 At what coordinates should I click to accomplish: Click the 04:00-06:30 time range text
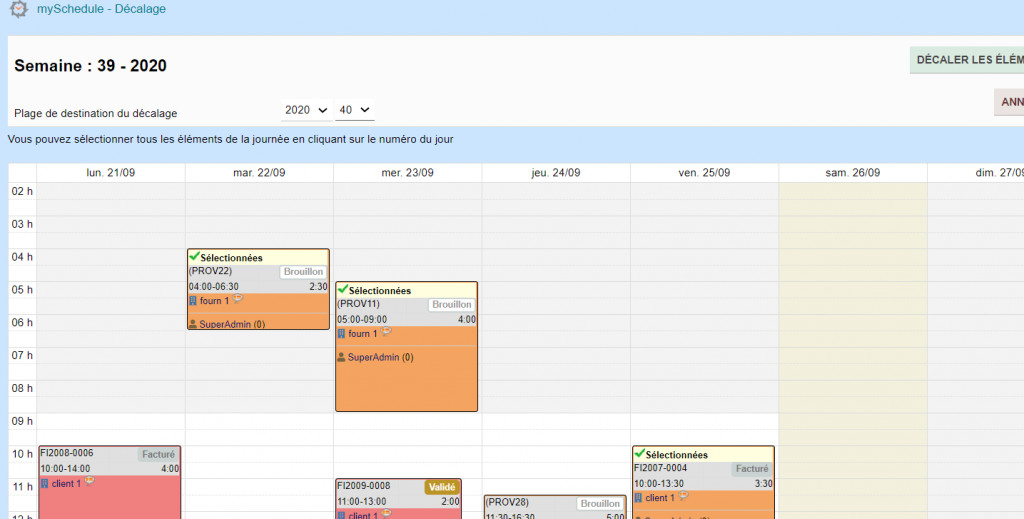pos(214,287)
